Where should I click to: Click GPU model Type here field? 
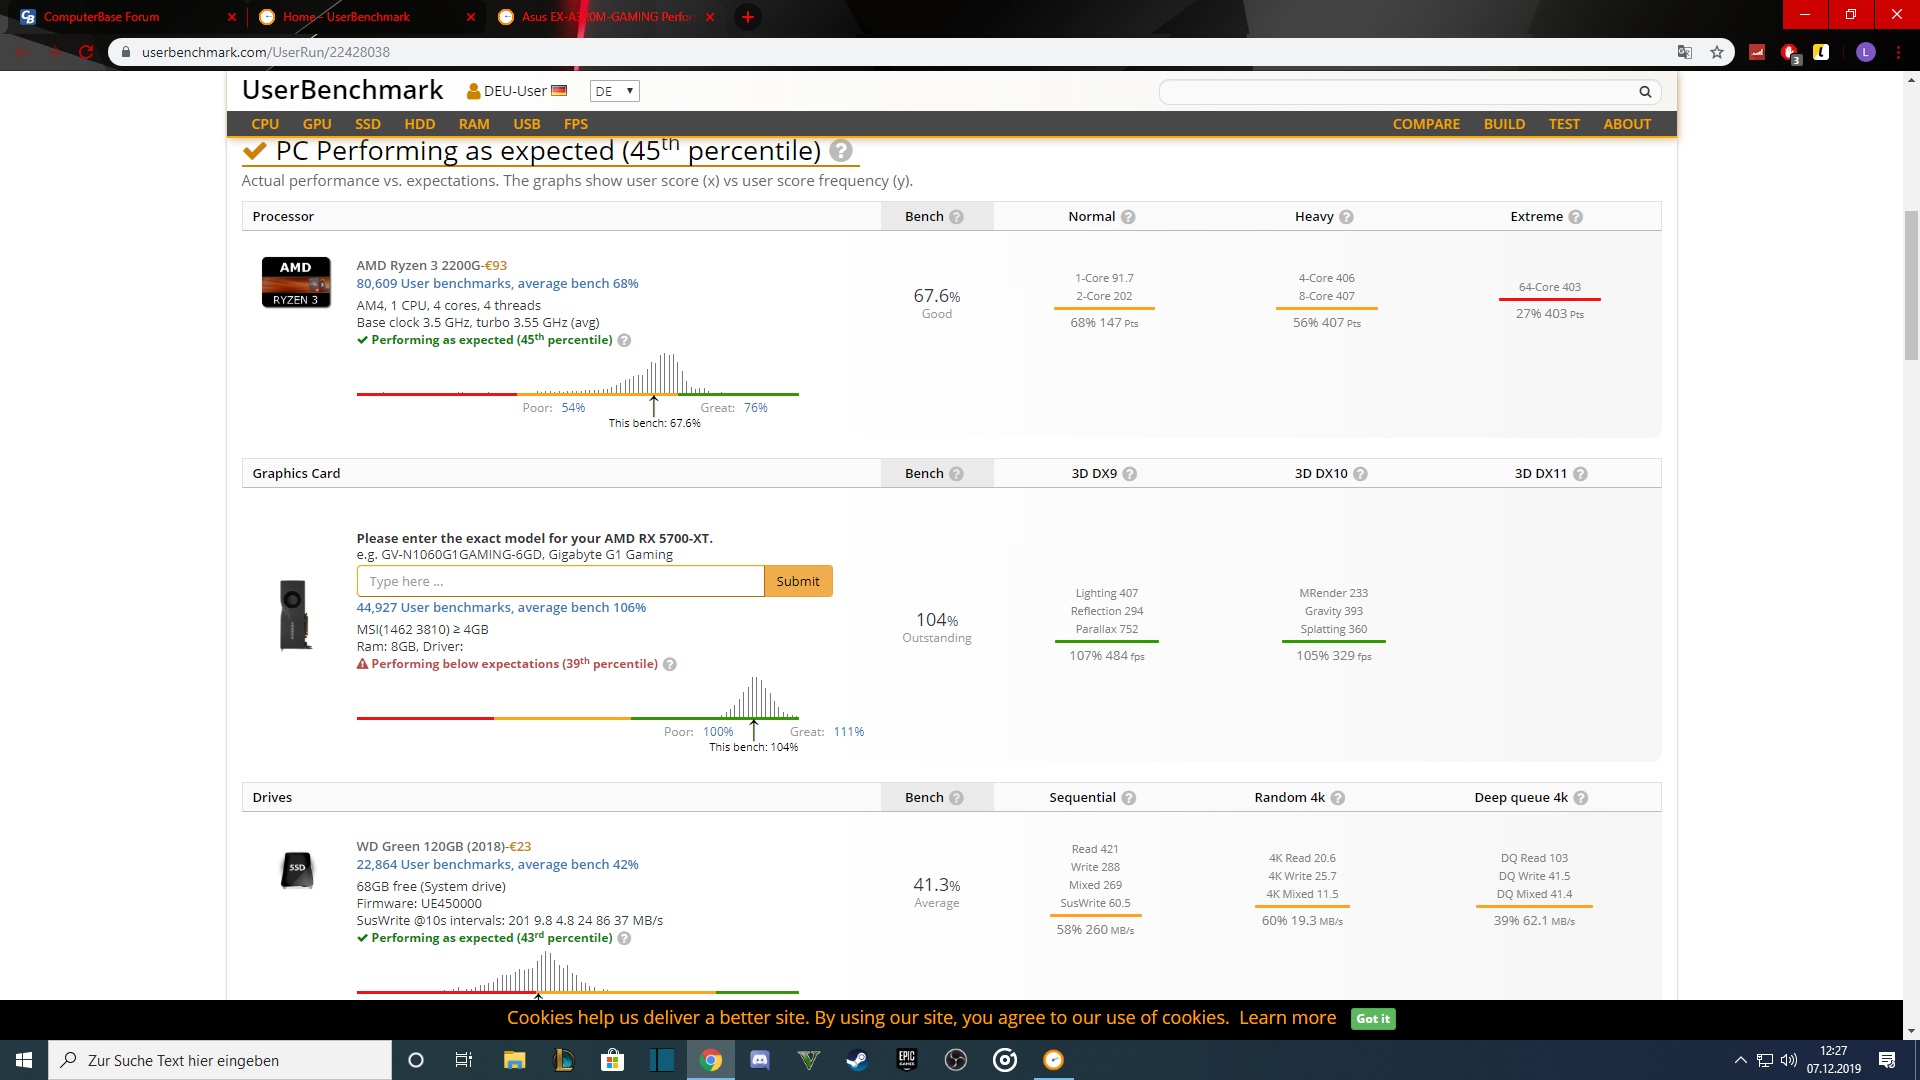(x=560, y=581)
